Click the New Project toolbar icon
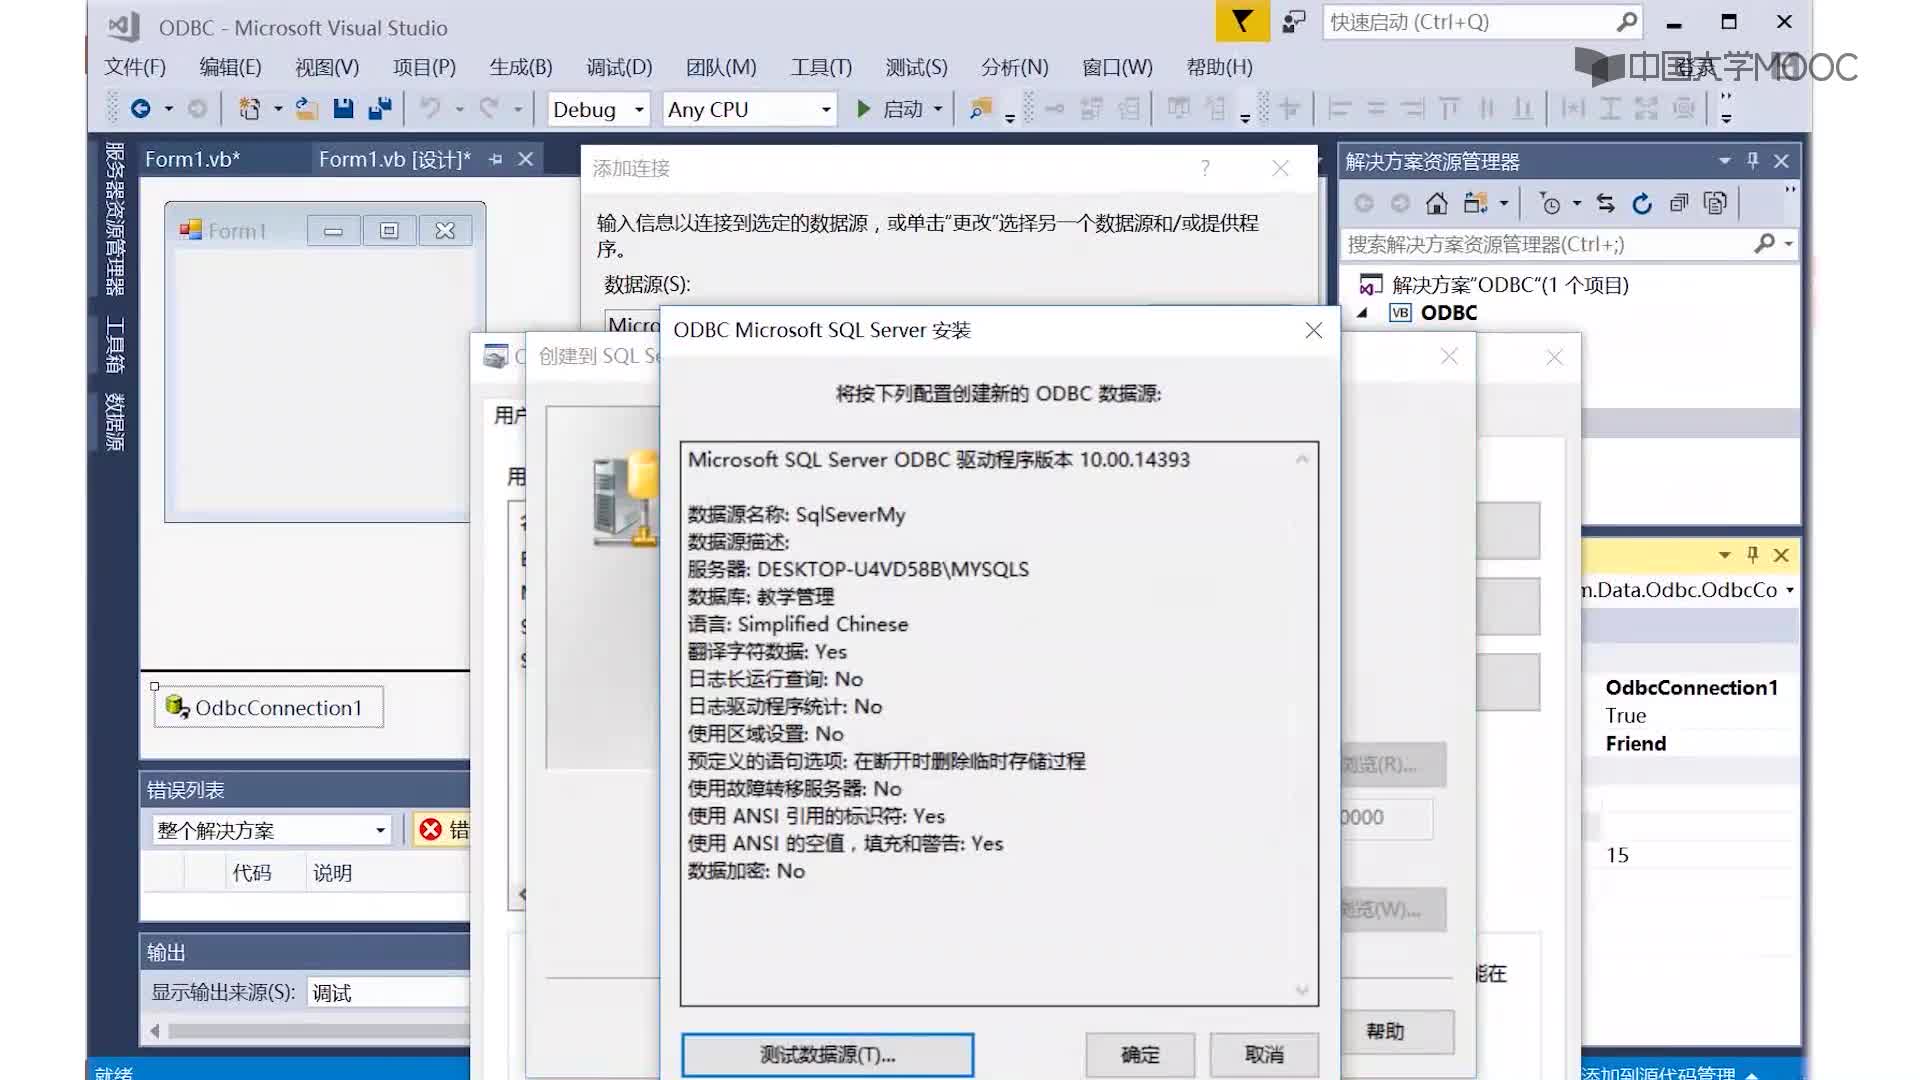The height and width of the screenshot is (1080, 1920). click(x=249, y=109)
